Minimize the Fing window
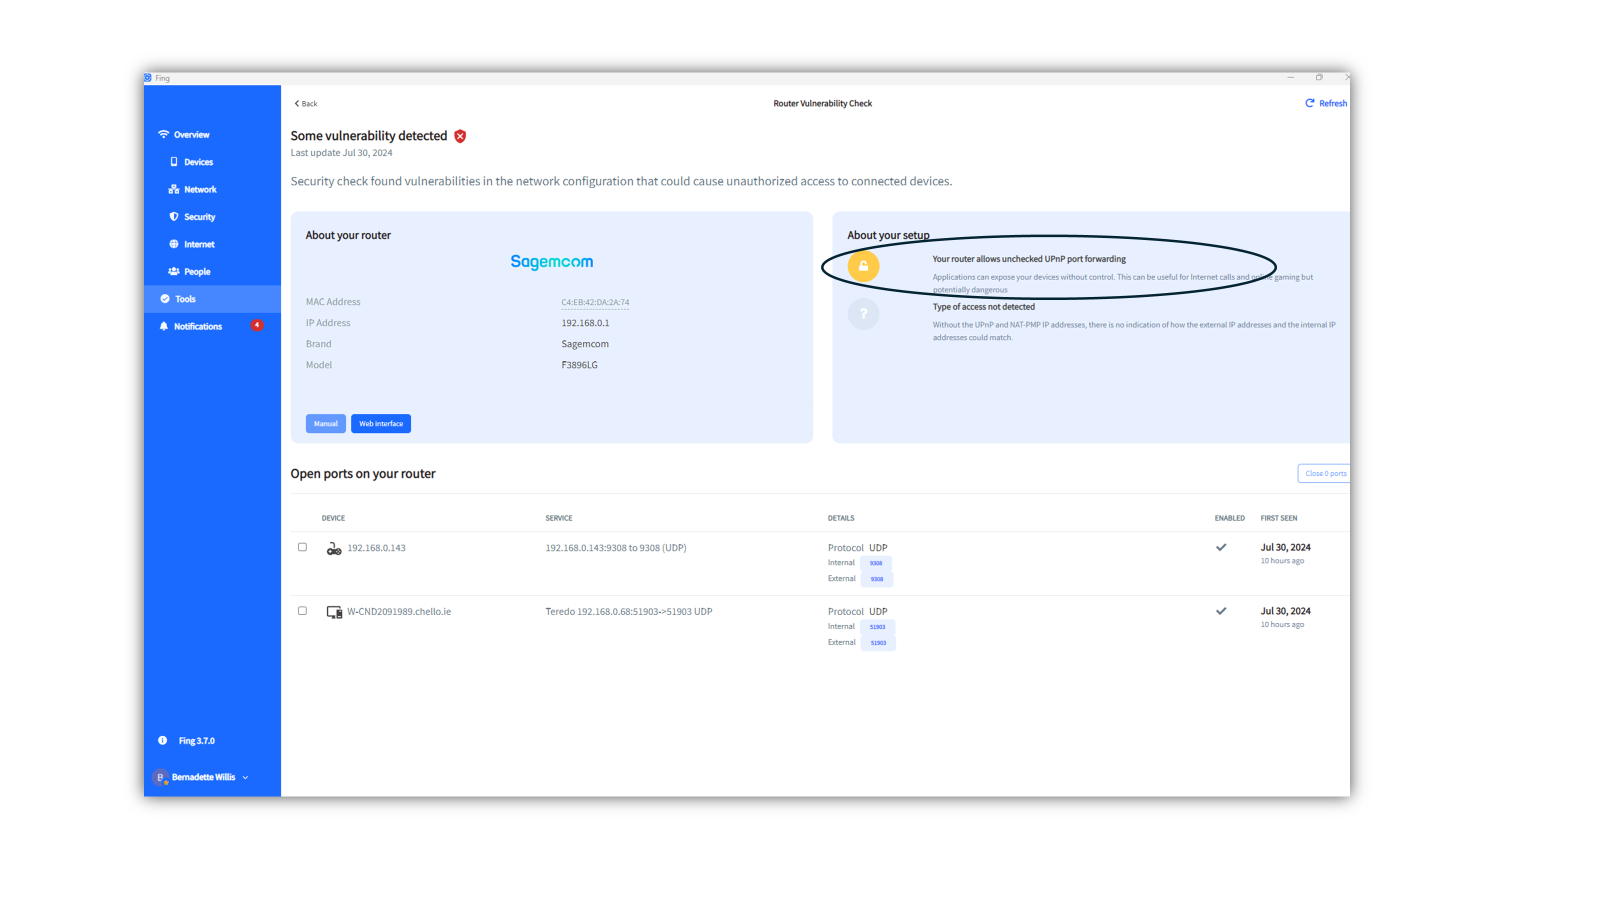 [1291, 77]
